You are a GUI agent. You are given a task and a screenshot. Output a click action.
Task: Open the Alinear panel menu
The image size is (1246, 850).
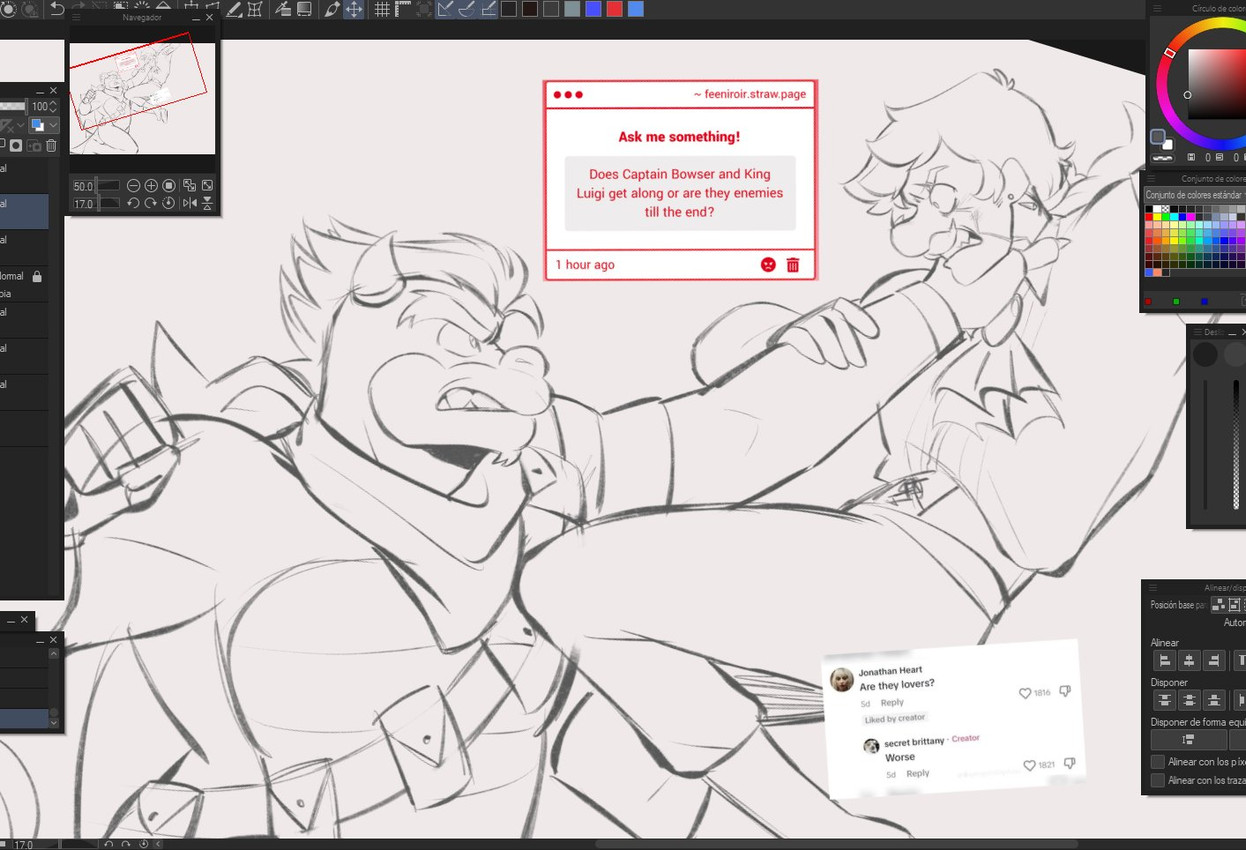click(x=1152, y=588)
